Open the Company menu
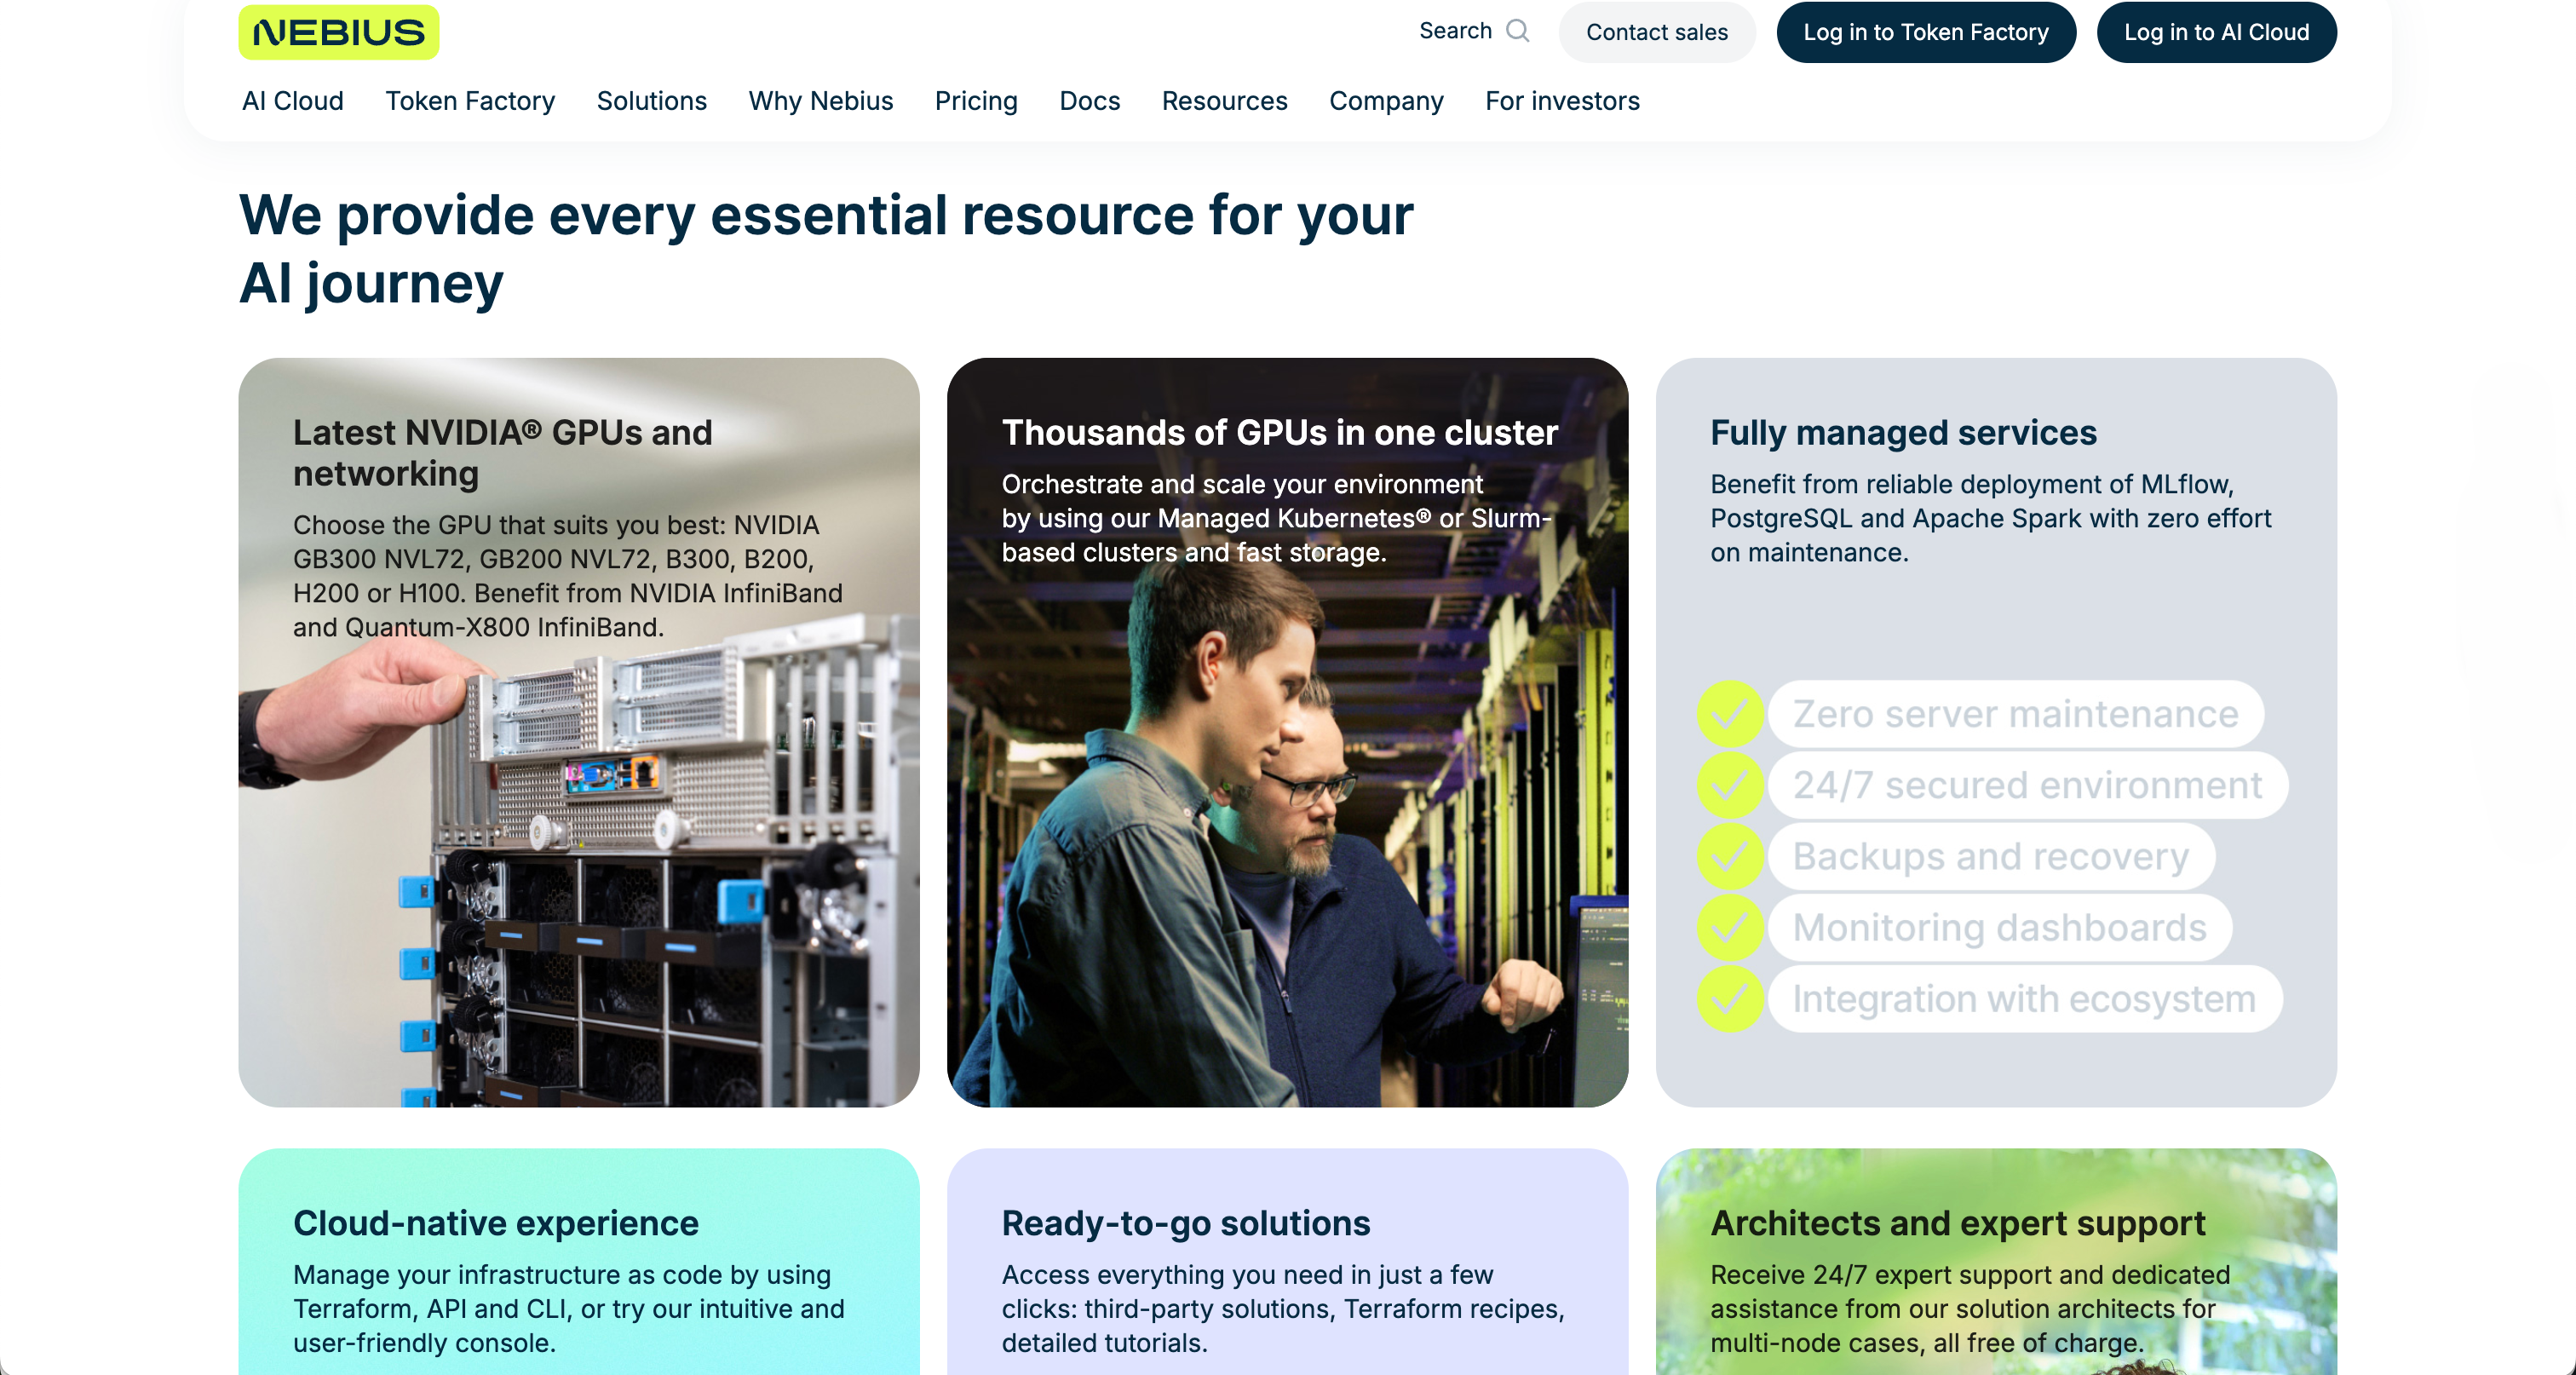The height and width of the screenshot is (1375, 2576). 1386,101
